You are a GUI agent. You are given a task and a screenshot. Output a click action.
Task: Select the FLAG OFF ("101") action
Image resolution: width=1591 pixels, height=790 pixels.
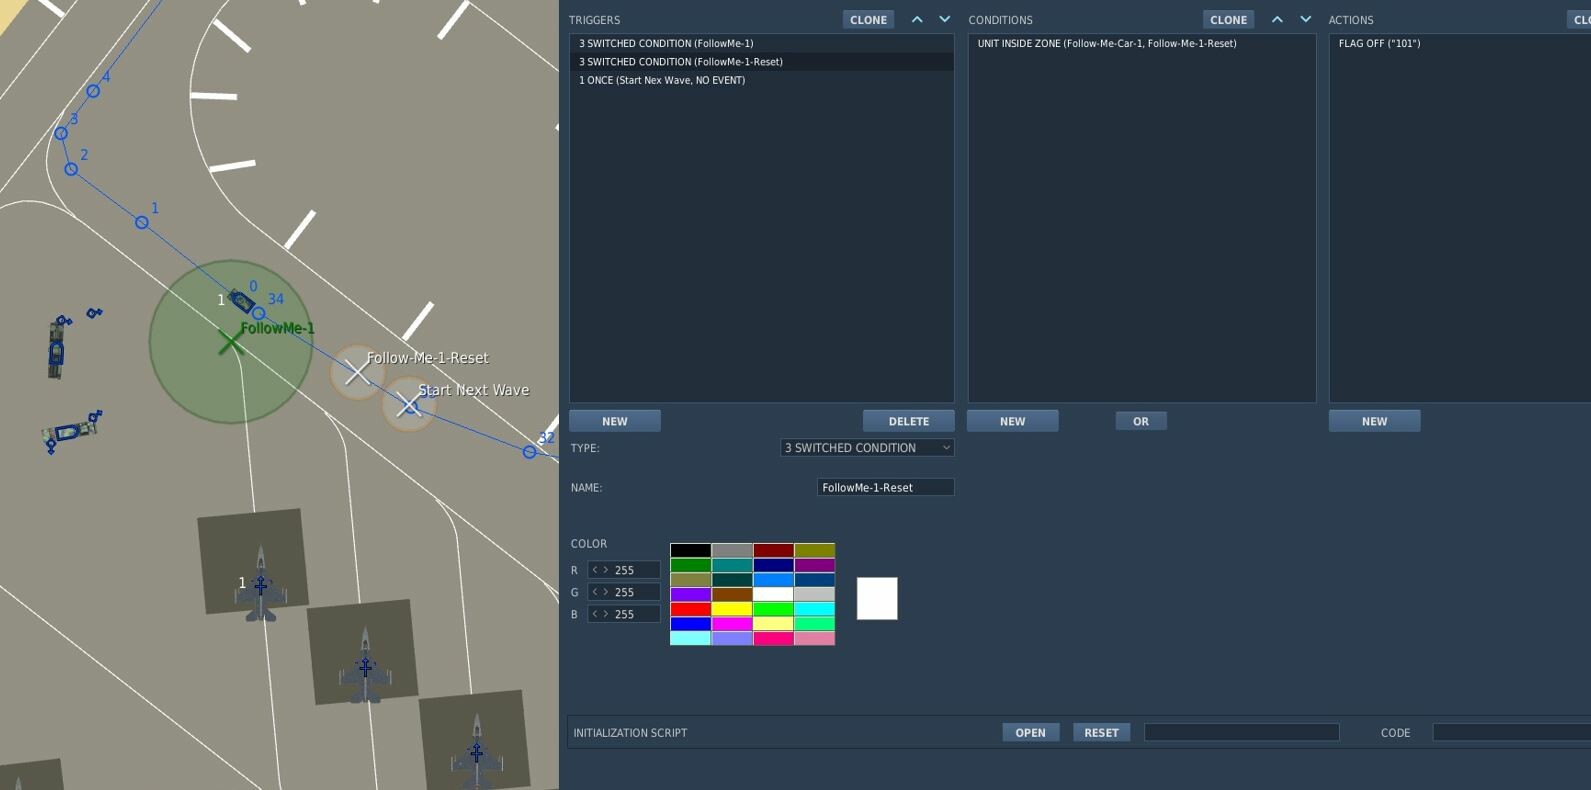[x=1460, y=44]
